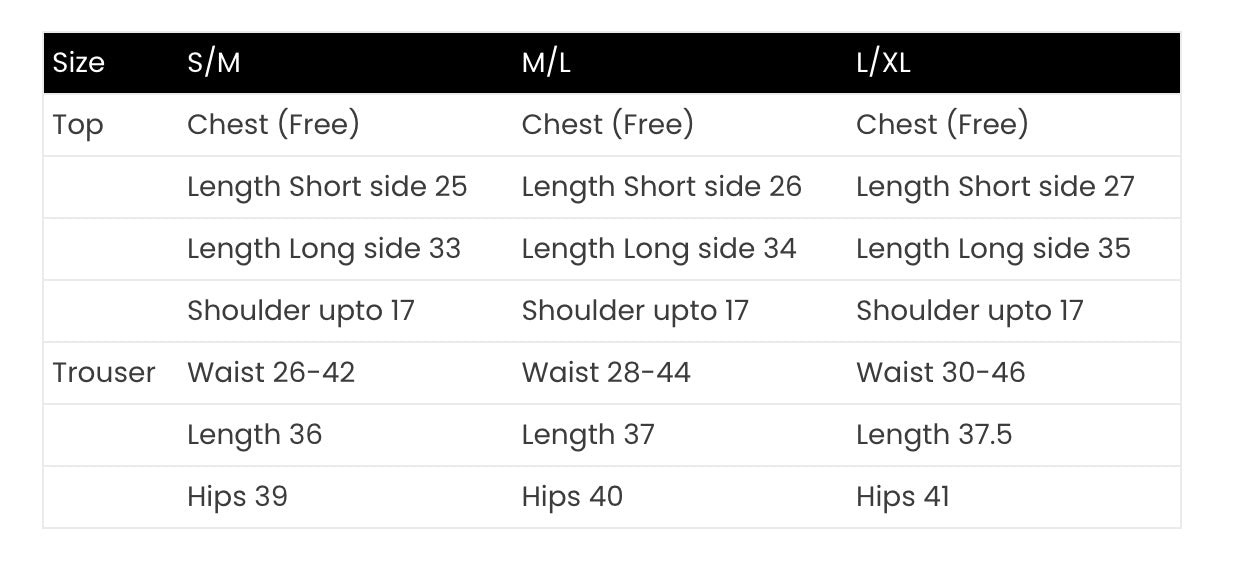1240x568 pixels.
Task: Click S/M Chest (Free) cell
Action: coord(273,125)
